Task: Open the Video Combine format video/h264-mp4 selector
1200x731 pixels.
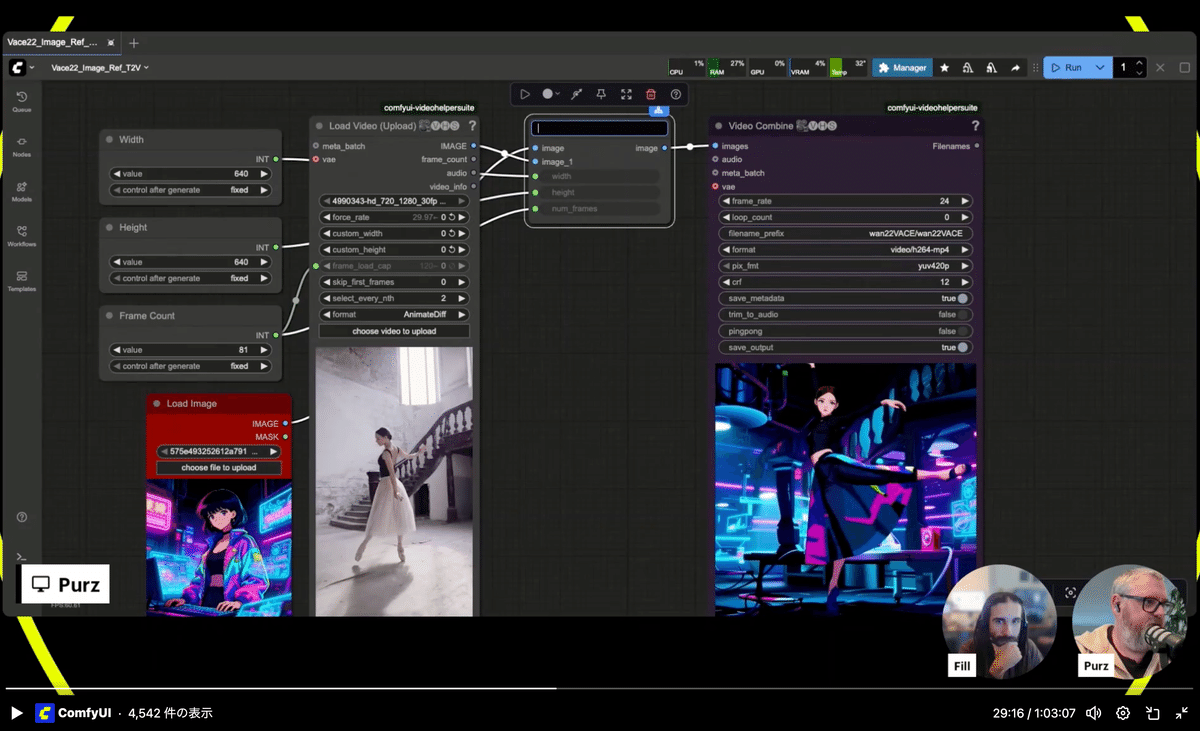Action: click(x=846, y=250)
